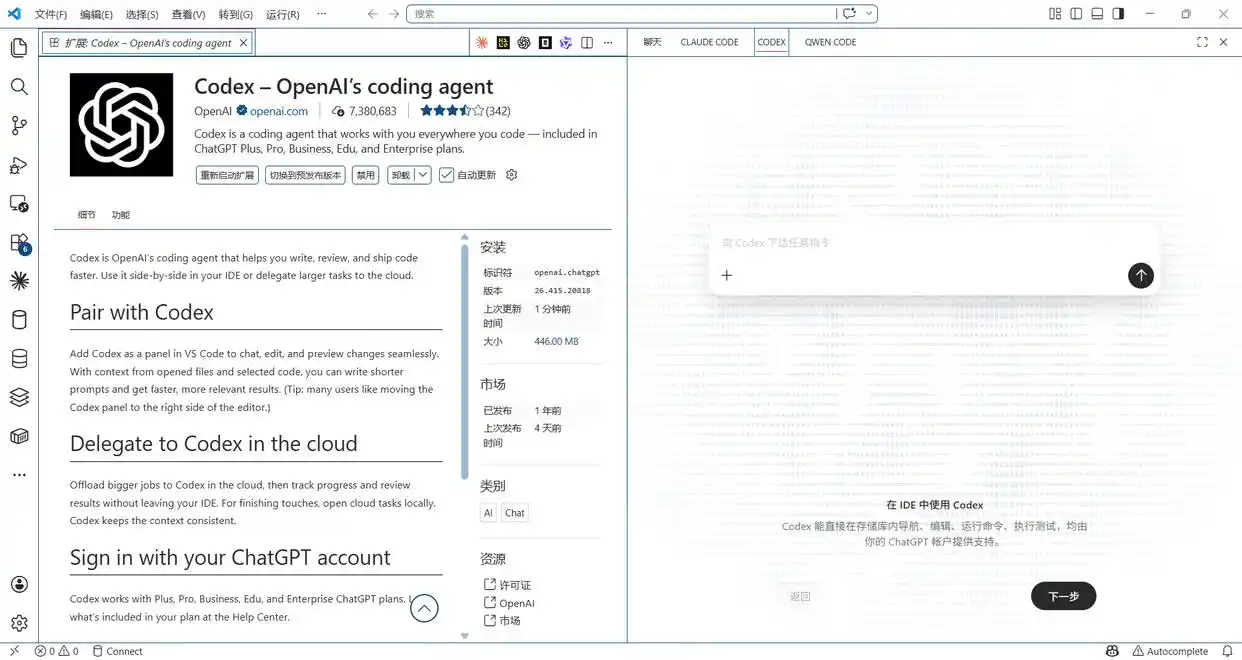Open the stacked database icon in activity bar
This screenshot has height=660, width=1242.
(x=19, y=359)
